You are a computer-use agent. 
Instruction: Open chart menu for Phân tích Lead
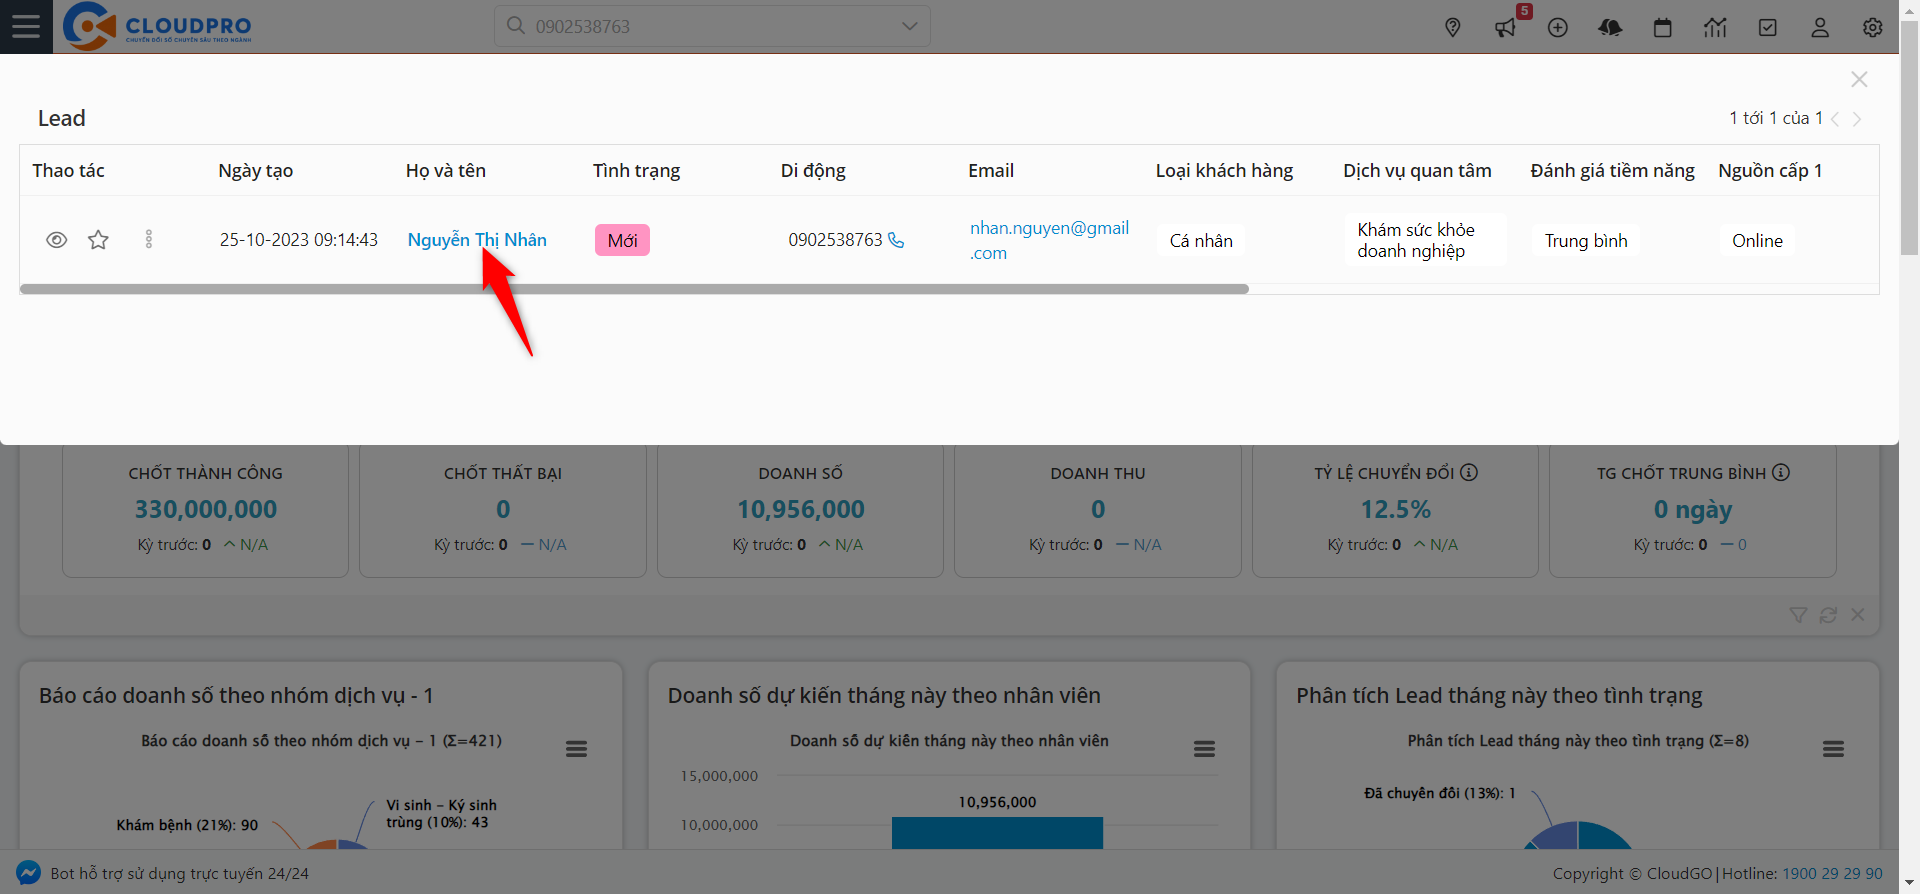1833,749
